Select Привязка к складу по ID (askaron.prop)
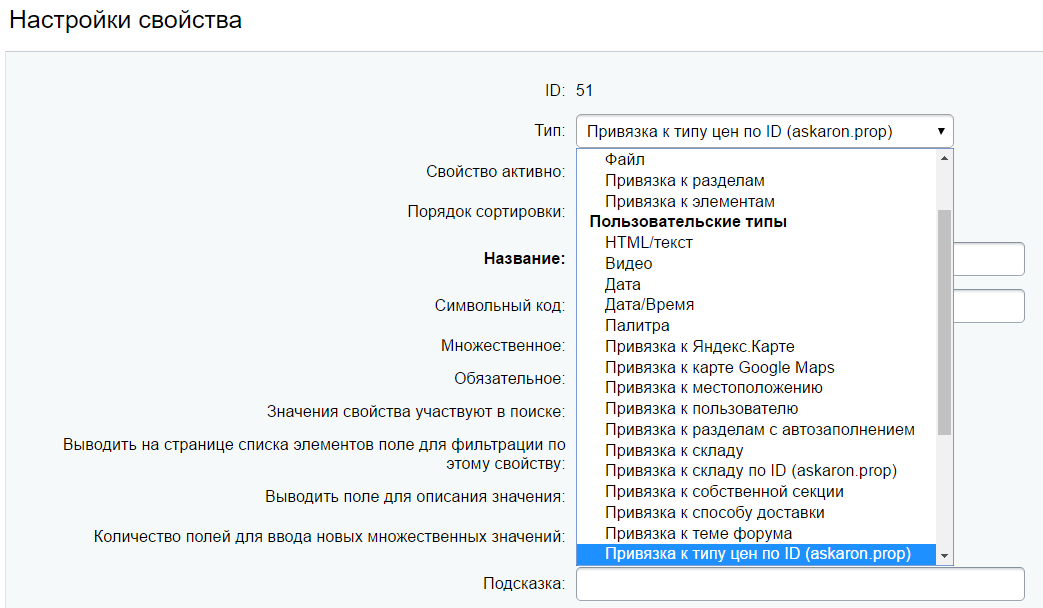This screenshot has width=1043, height=608. click(750, 471)
